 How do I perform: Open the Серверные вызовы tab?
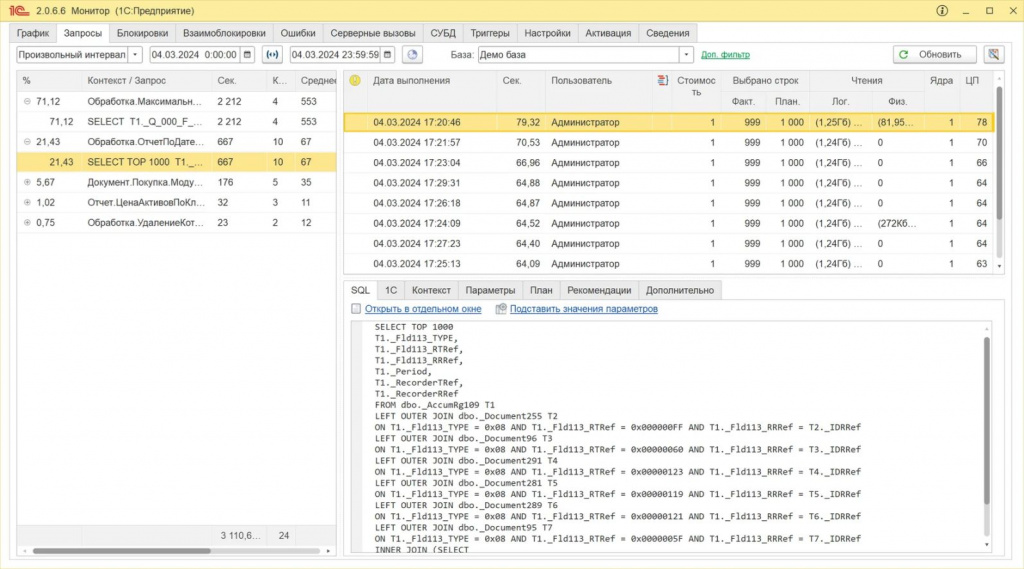(x=373, y=33)
